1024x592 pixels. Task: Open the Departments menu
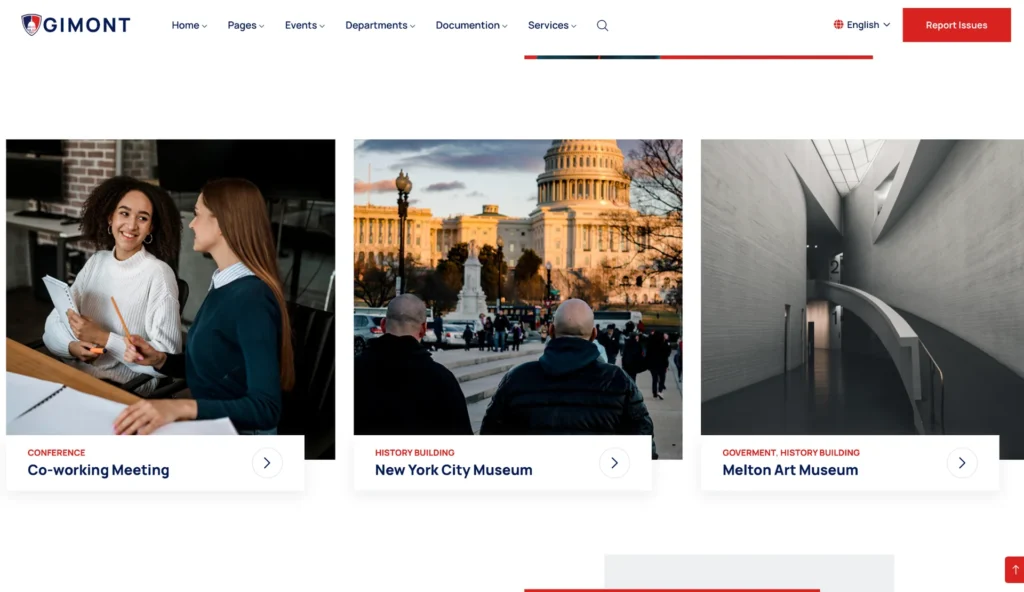tap(380, 26)
